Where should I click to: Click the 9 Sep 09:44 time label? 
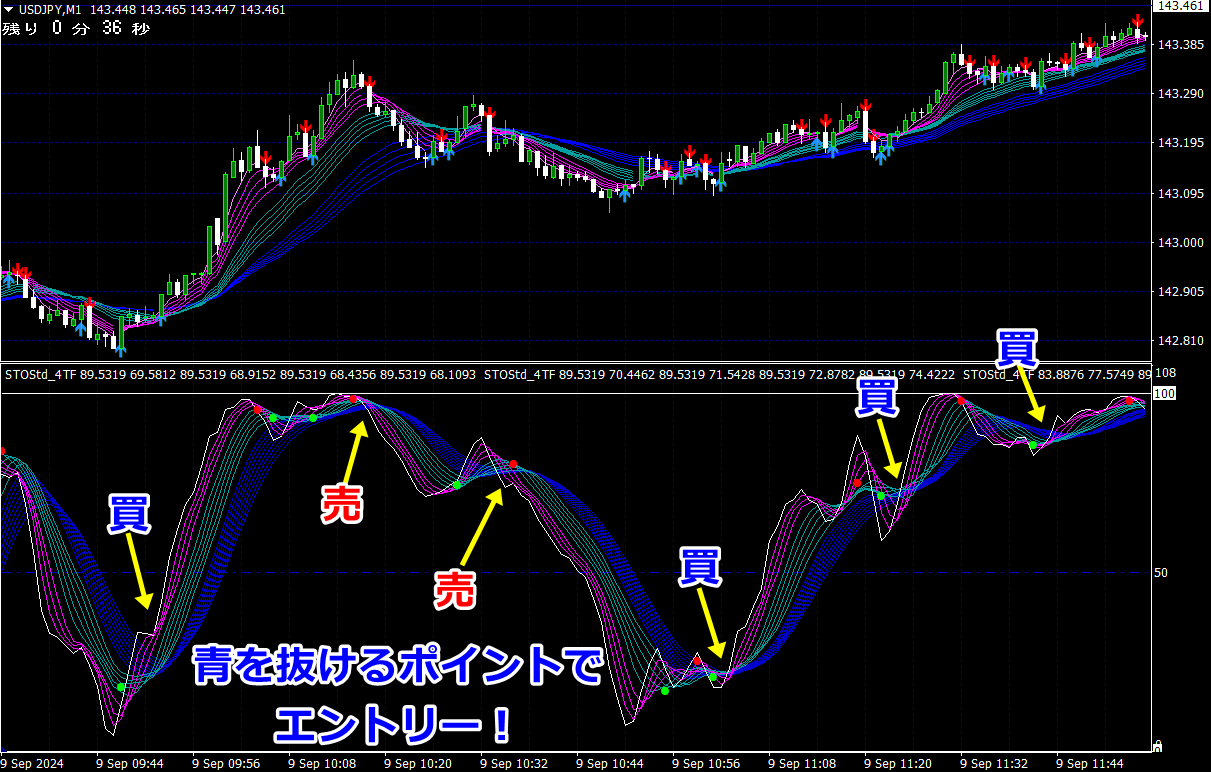click(130, 763)
